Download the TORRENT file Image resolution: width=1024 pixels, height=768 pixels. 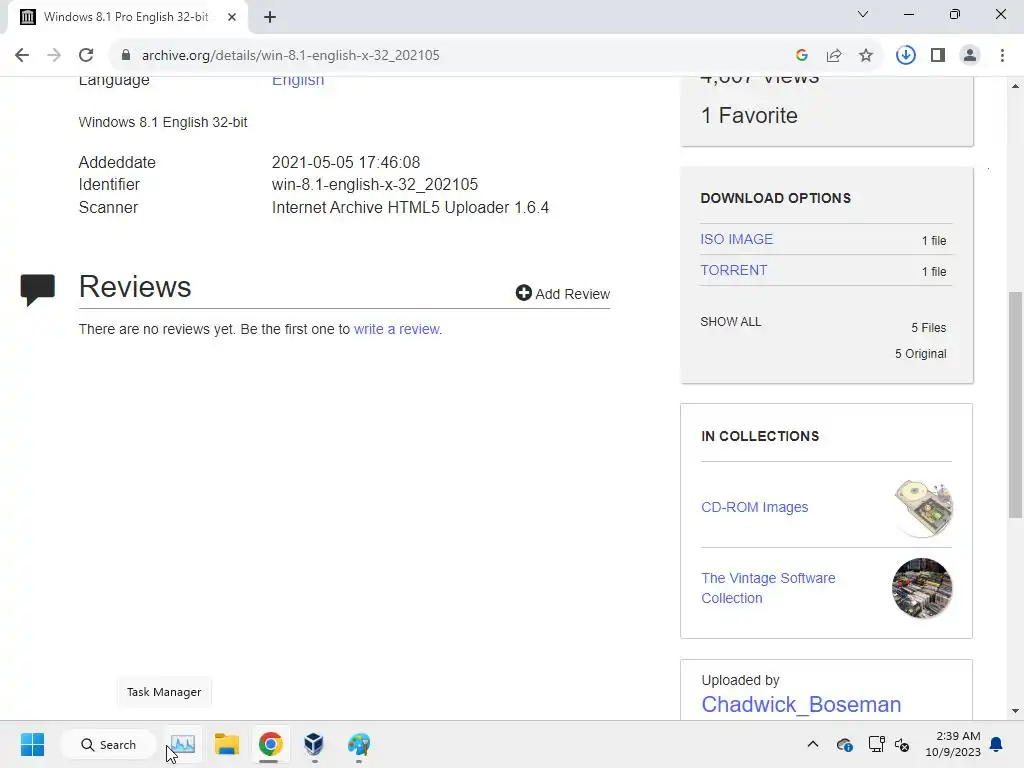pyautogui.click(x=733, y=270)
